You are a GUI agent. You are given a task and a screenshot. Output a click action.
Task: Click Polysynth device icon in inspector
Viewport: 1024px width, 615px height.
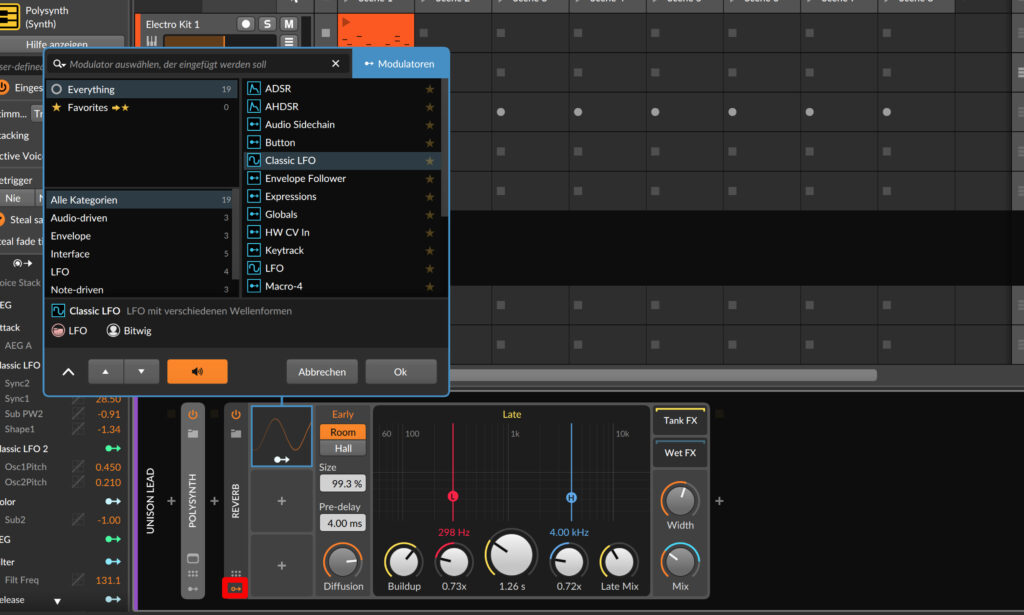[x=9, y=16]
